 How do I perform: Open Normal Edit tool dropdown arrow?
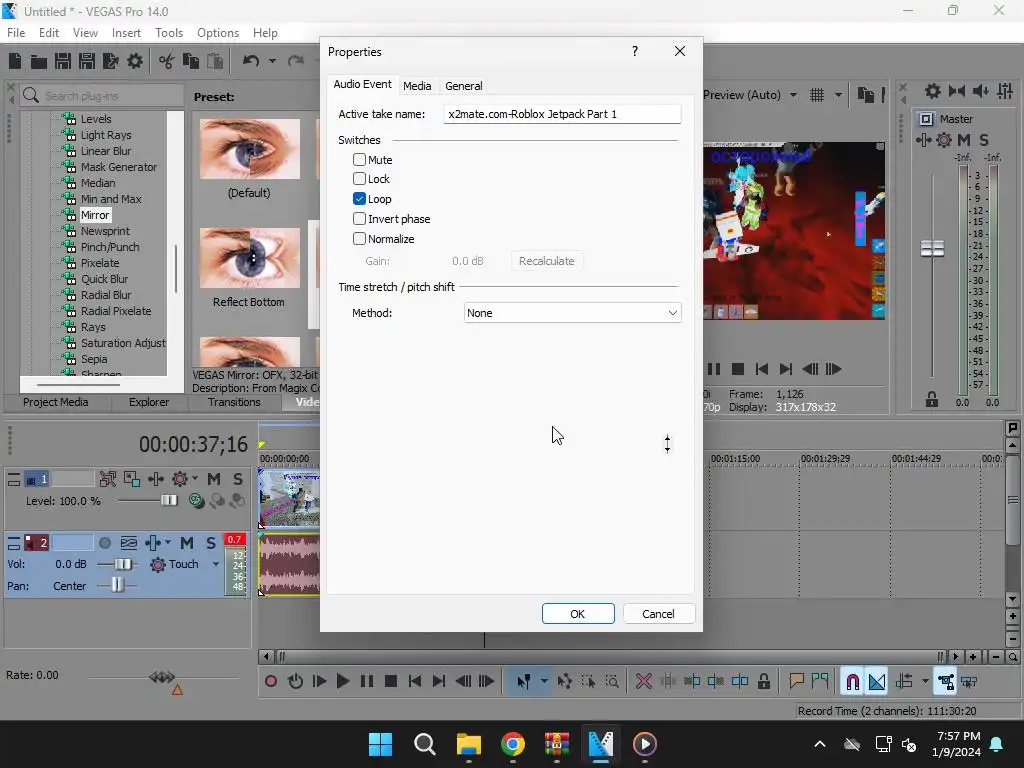(x=544, y=681)
